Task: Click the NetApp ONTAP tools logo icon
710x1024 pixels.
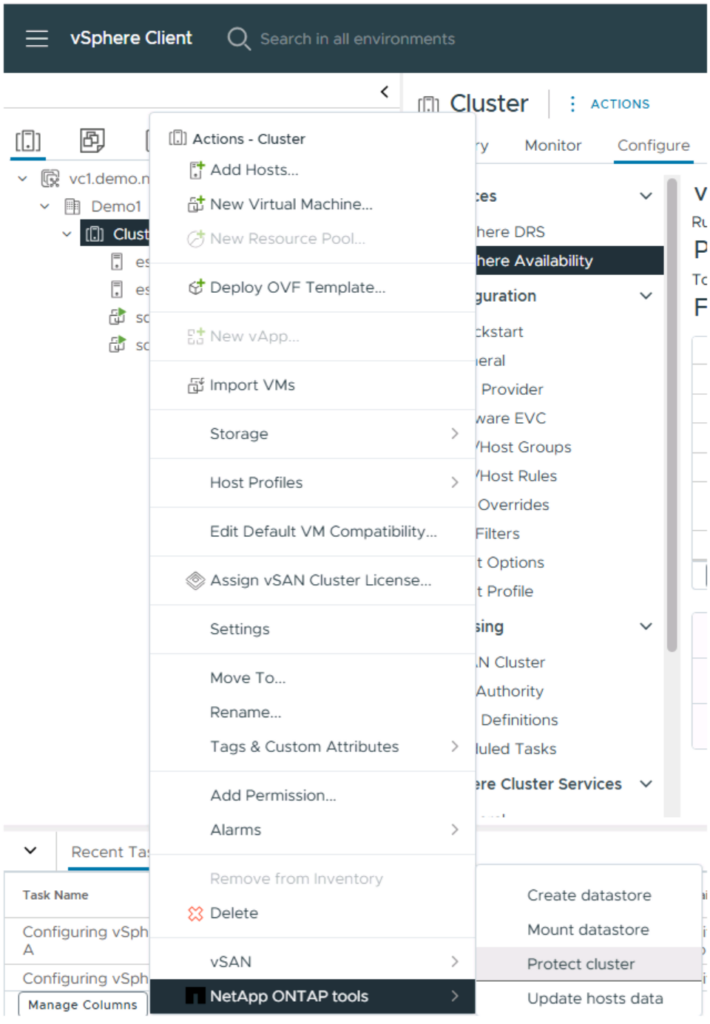Action: (x=195, y=996)
